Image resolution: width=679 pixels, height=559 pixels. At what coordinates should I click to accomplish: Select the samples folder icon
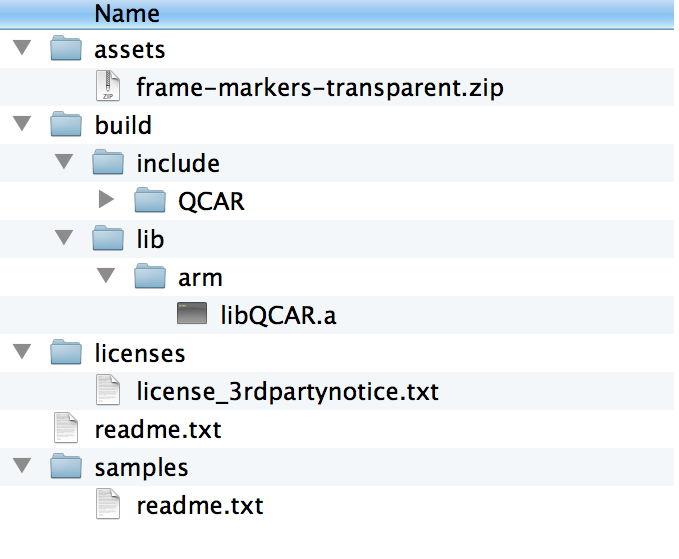(66, 466)
